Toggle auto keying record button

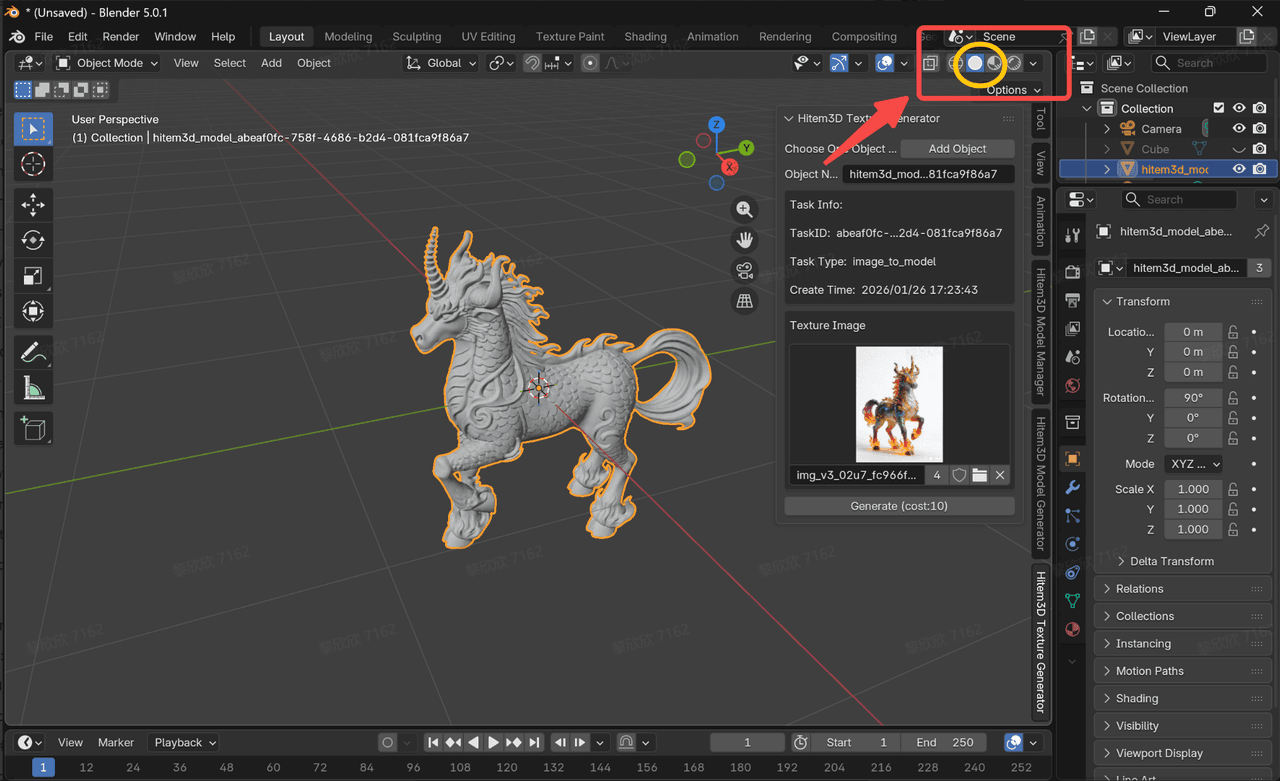387,743
